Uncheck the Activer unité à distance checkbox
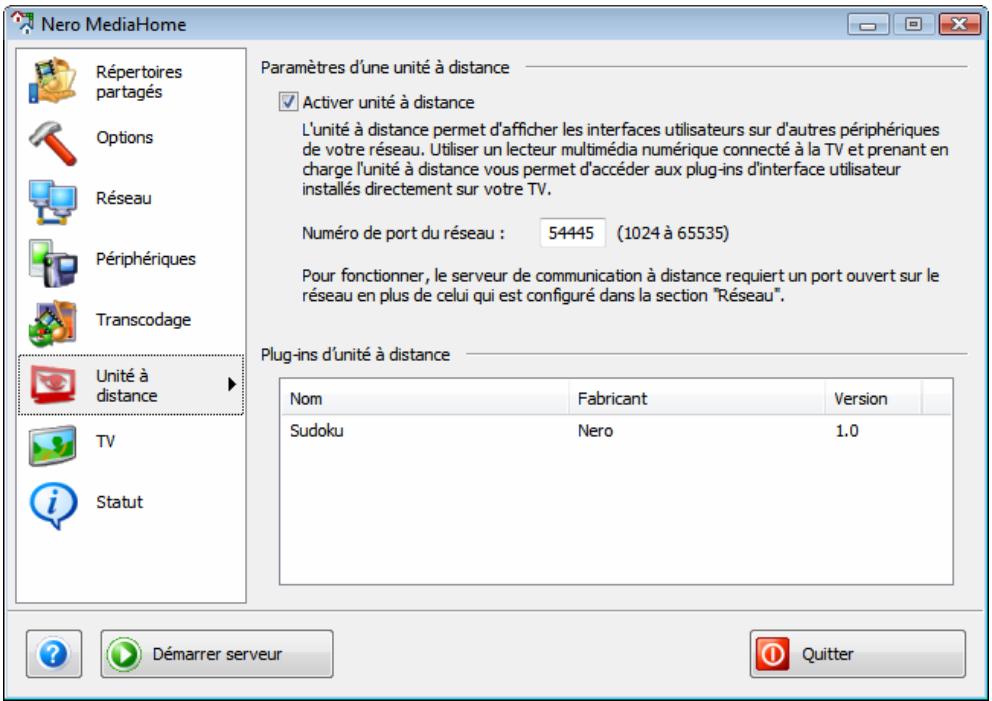The height and width of the screenshot is (701, 992). click(x=288, y=102)
